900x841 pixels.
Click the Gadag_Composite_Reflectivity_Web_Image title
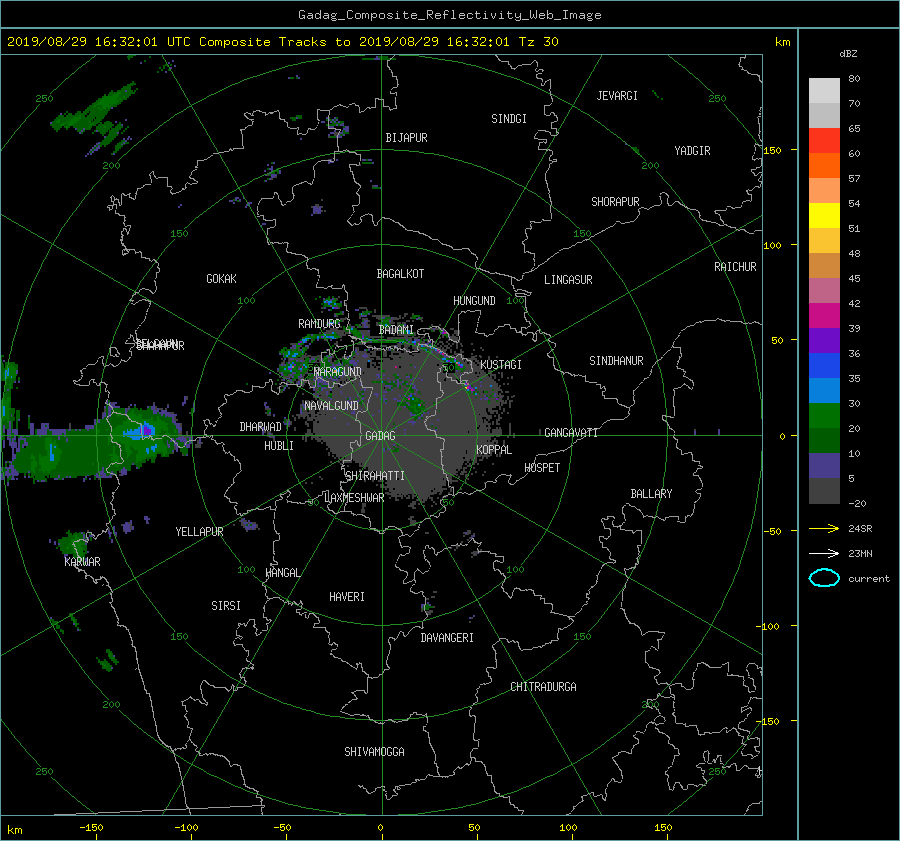(449, 15)
